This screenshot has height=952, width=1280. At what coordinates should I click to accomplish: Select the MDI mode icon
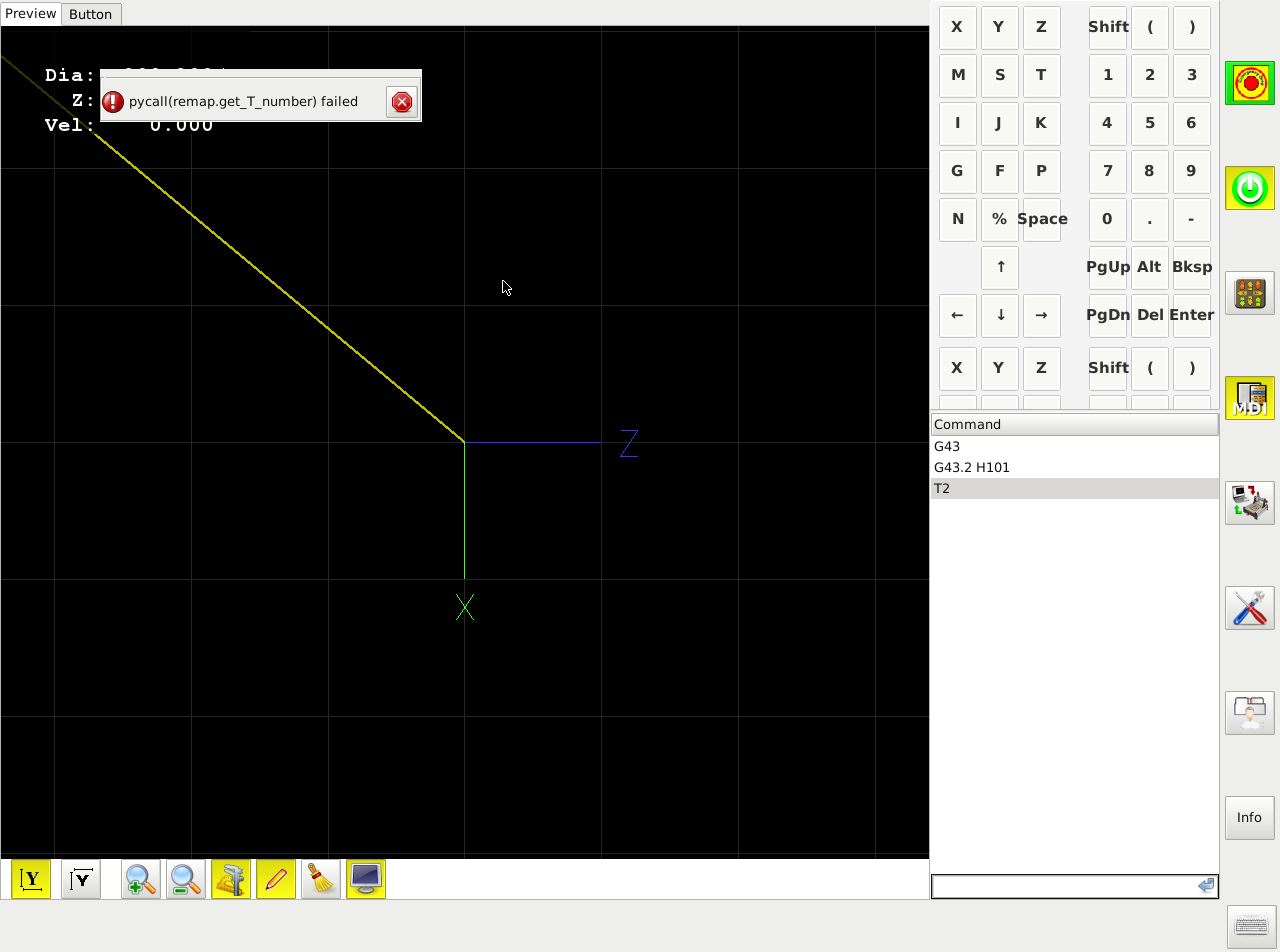click(x=1249, y=398)
